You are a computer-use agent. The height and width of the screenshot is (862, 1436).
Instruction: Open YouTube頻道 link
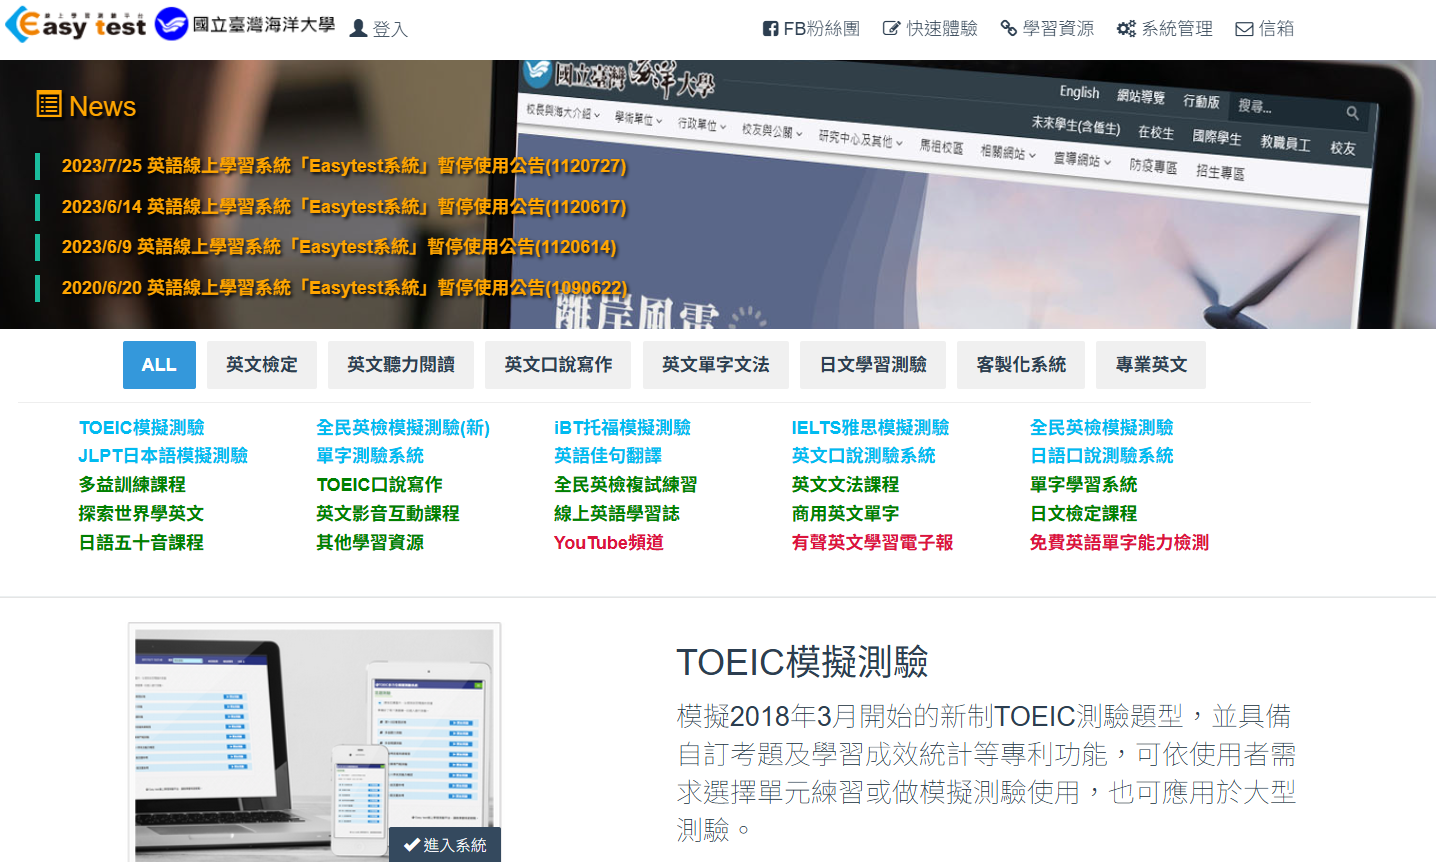pyautogui.click(x=608, y=543)
